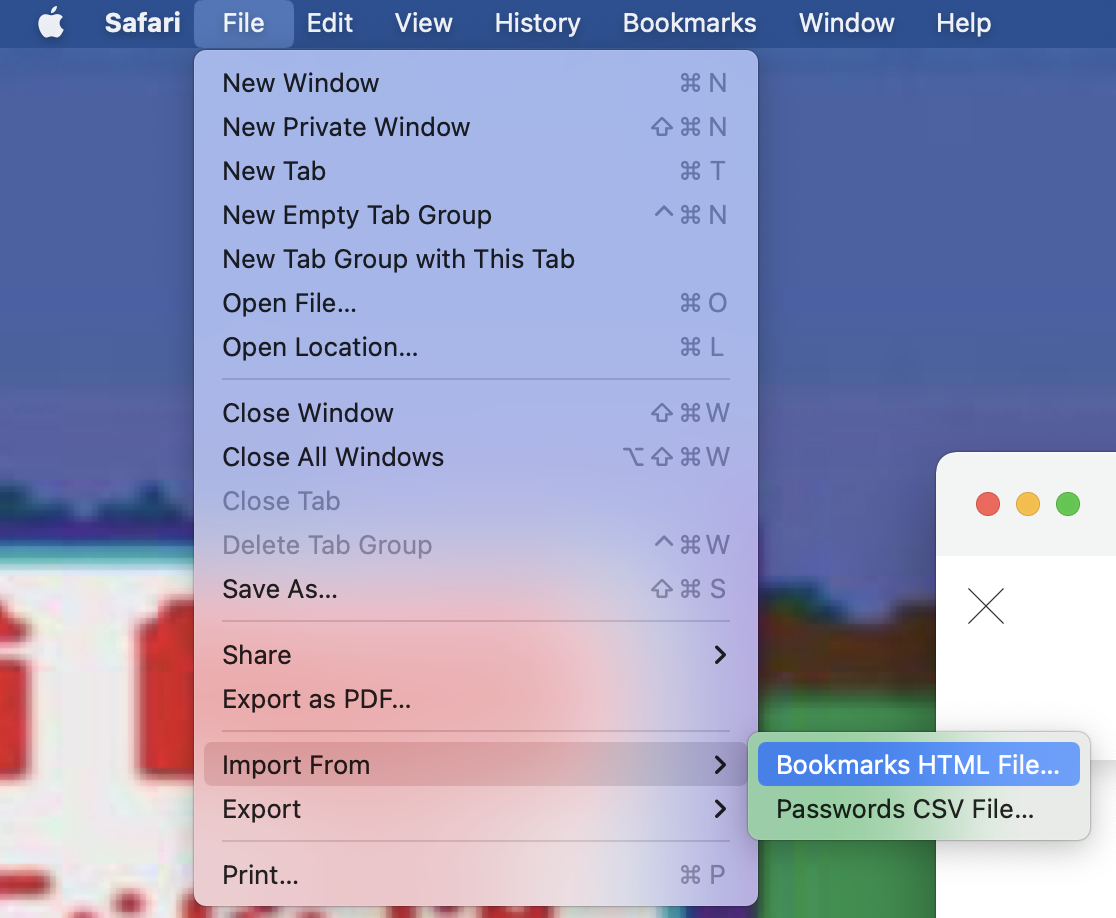Expand the Share submenu
Screen dimensions: 1116x918
click(x=475, y=655)
